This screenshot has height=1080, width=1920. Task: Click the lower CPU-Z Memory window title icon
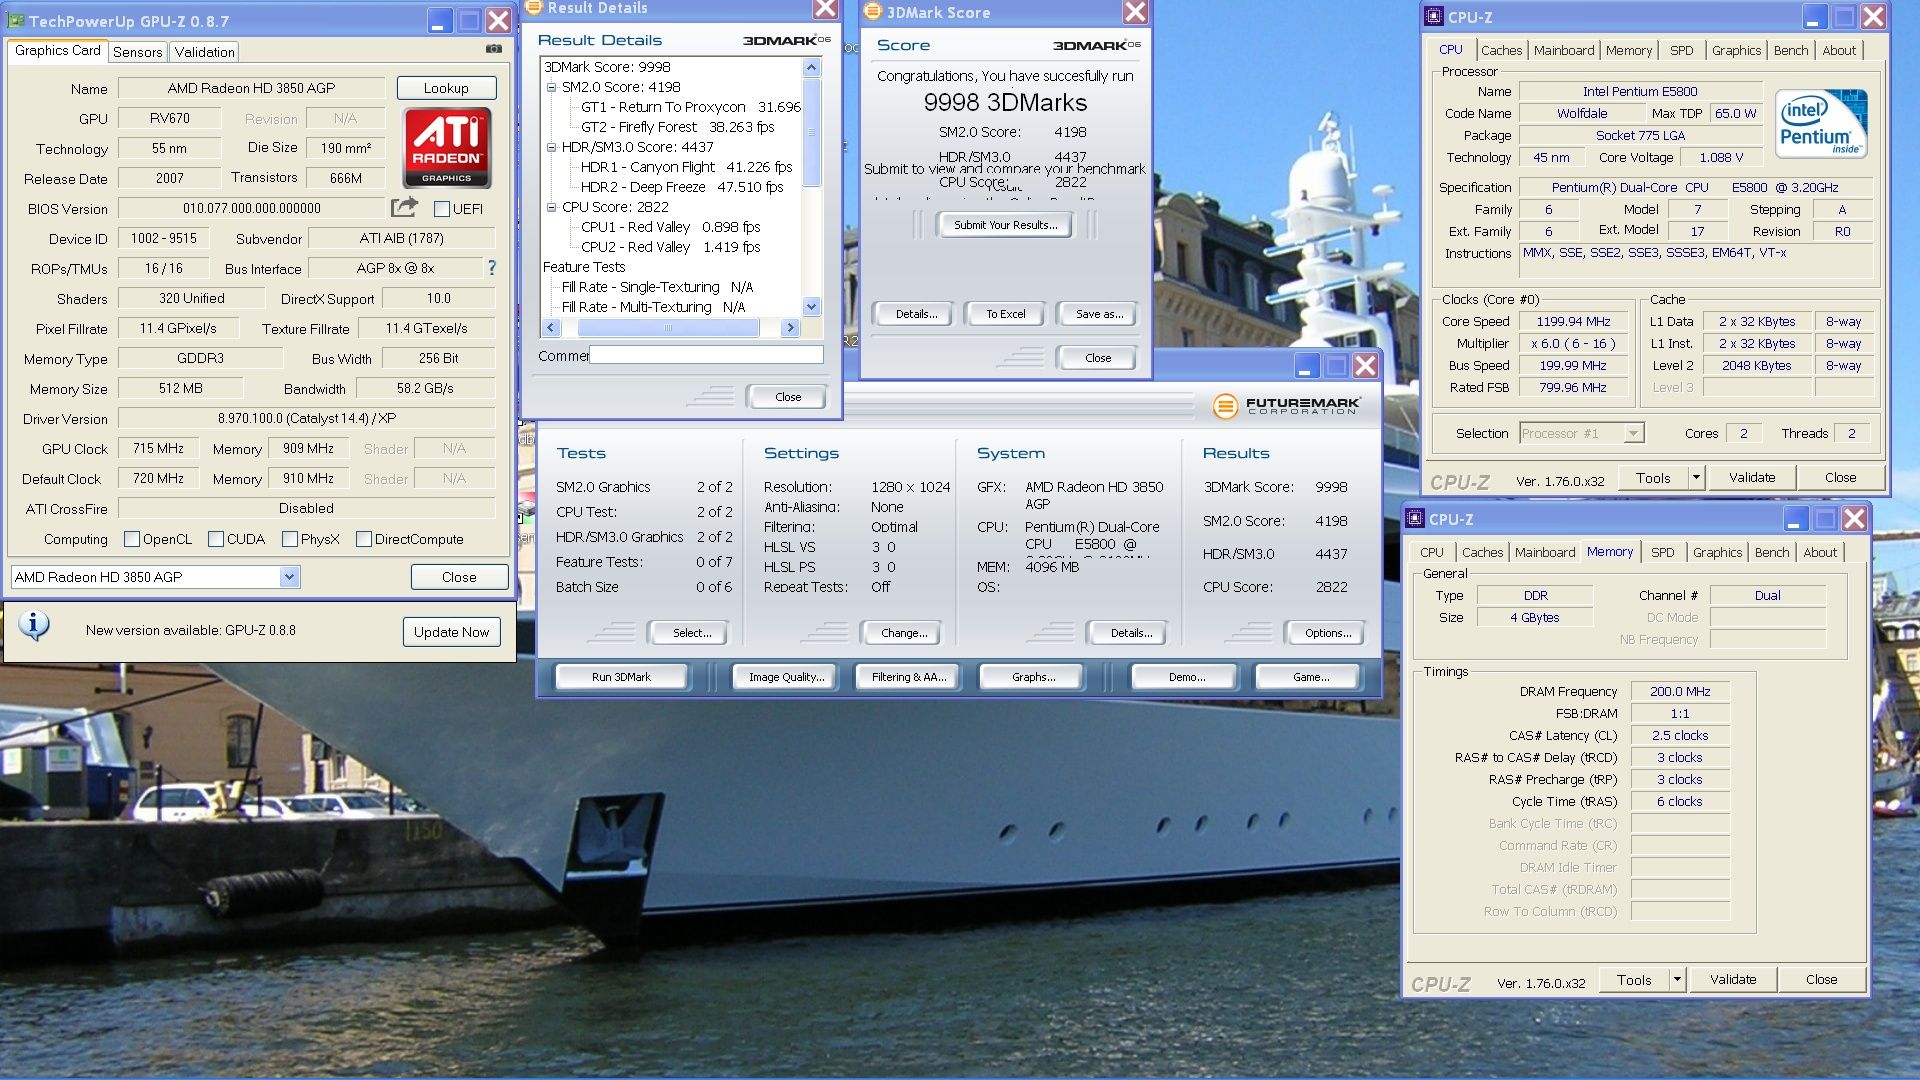1415,518
